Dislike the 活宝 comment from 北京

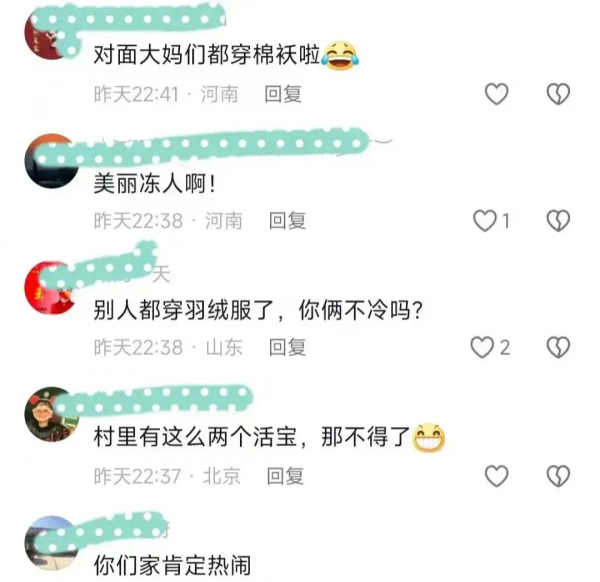pos(558,476)
